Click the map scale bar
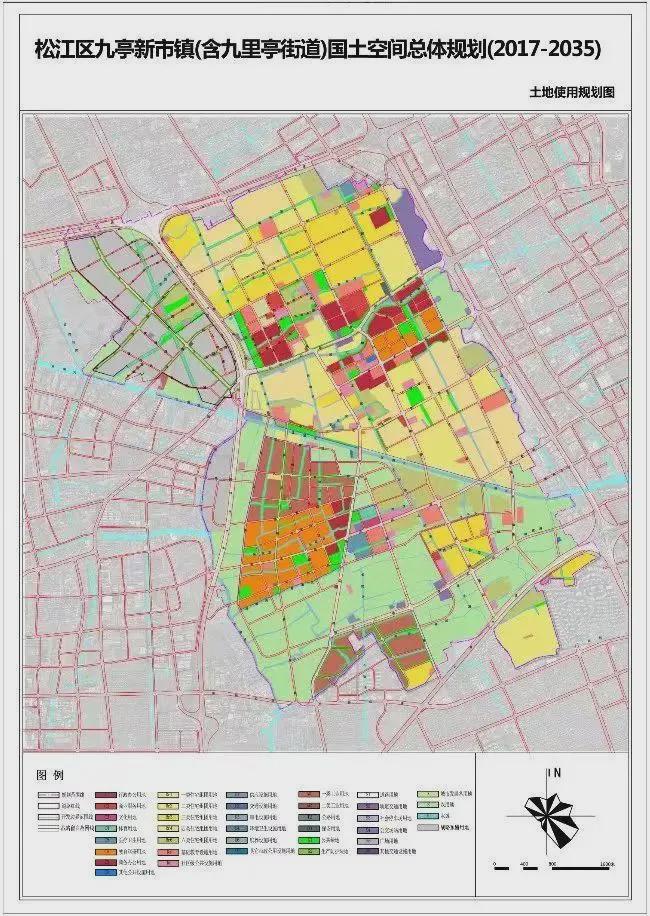The image size is (650, 916). click(552, 867)
